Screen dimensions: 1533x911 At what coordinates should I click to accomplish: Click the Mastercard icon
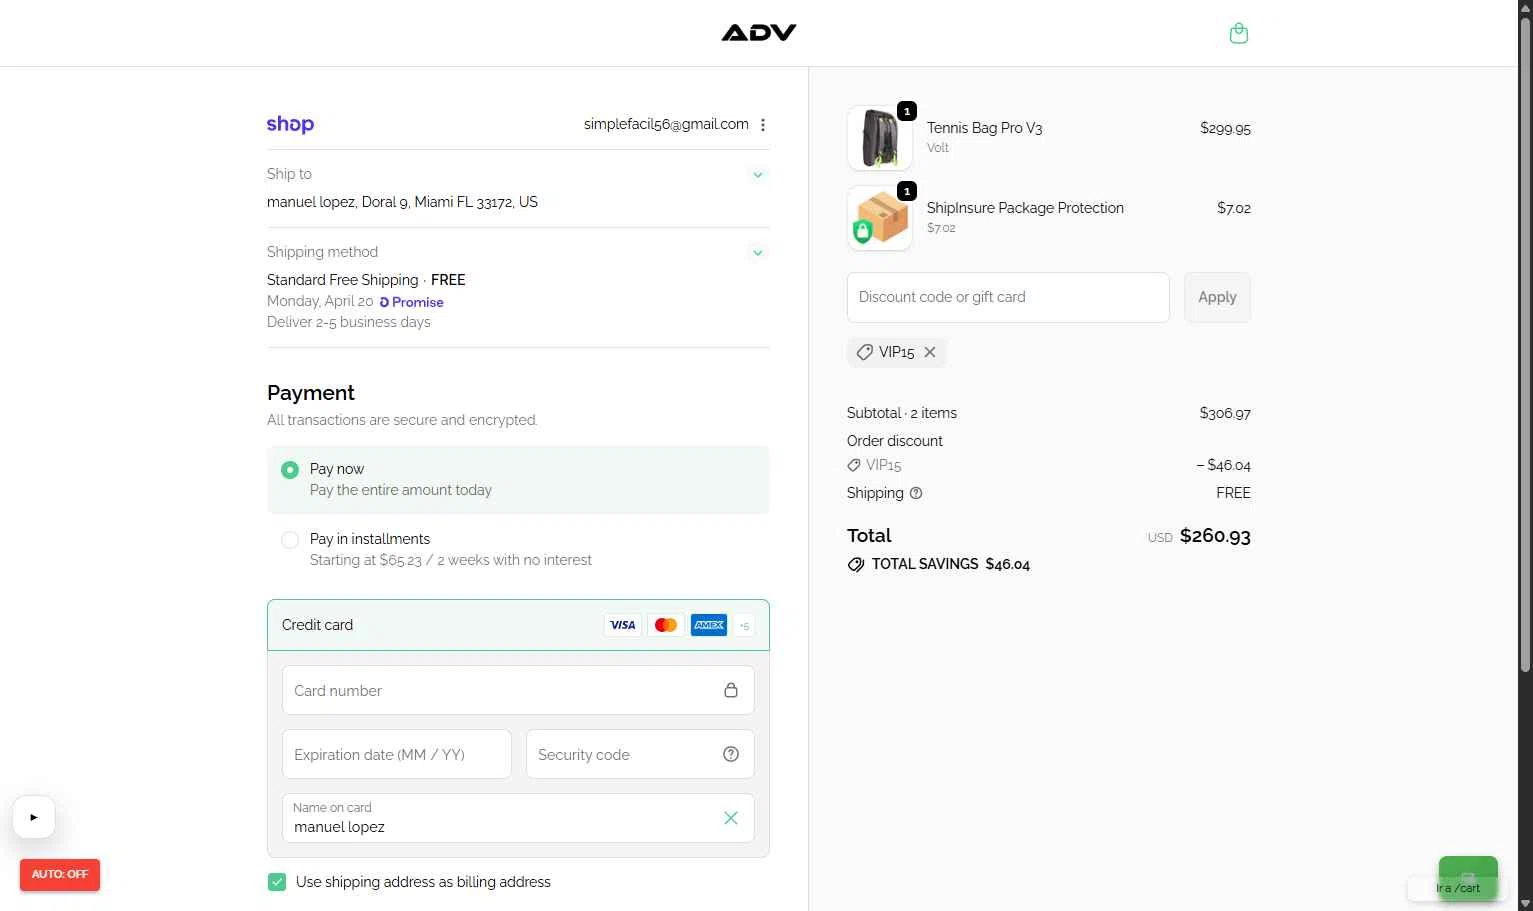pyautogui.click(x=665, y=625)
